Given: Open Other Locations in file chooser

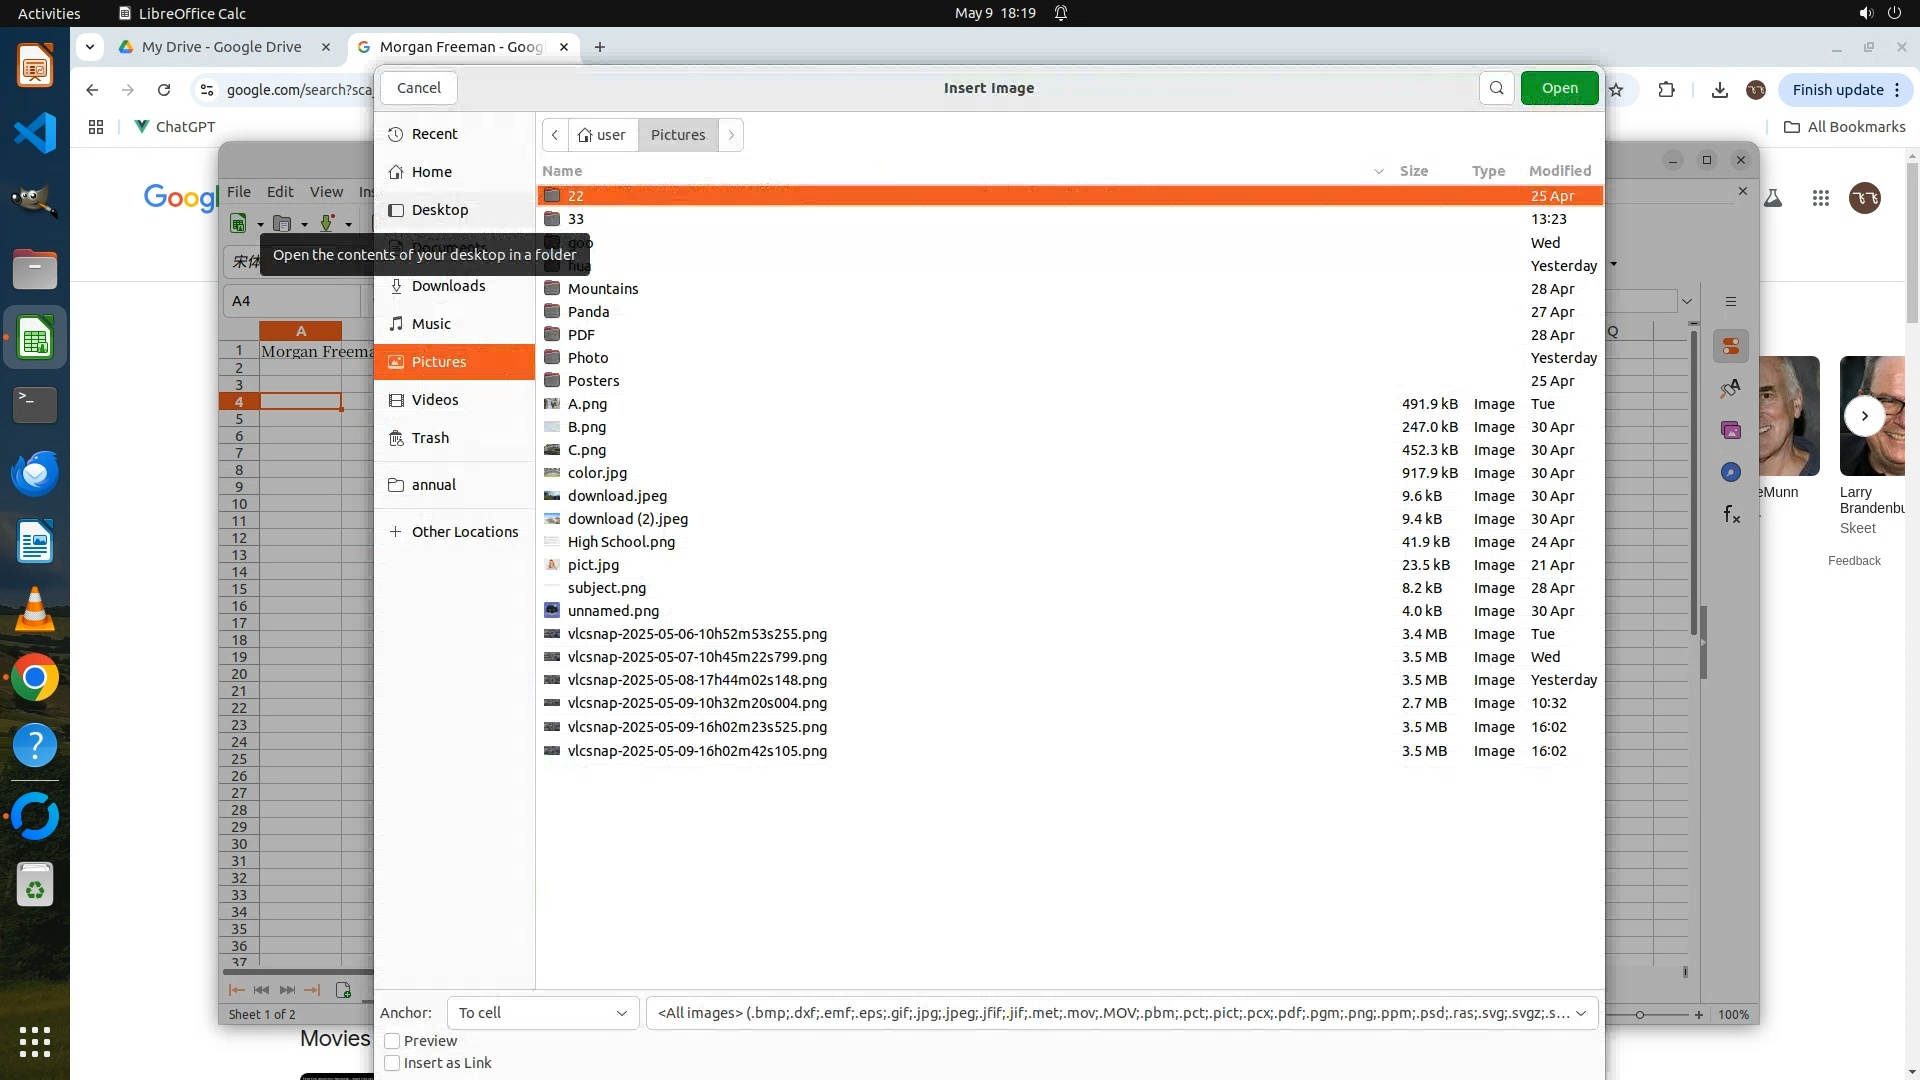Looking at the screenshot, I should (464, 532).
